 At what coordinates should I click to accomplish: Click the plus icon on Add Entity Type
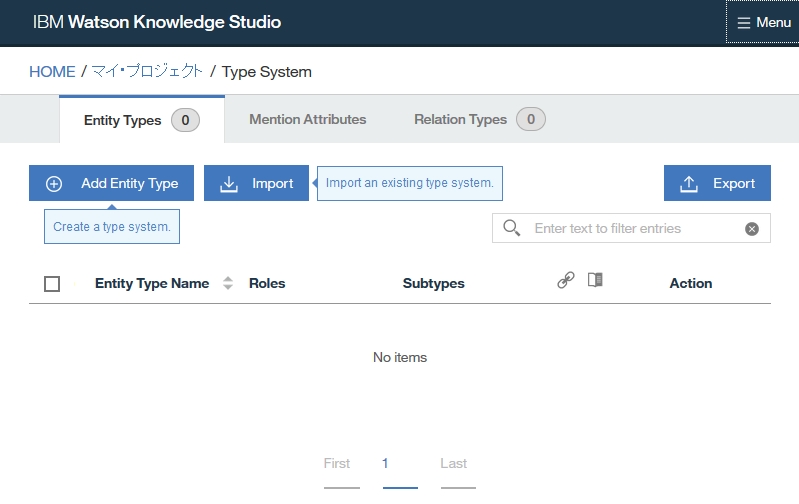(x=55, y=184)
